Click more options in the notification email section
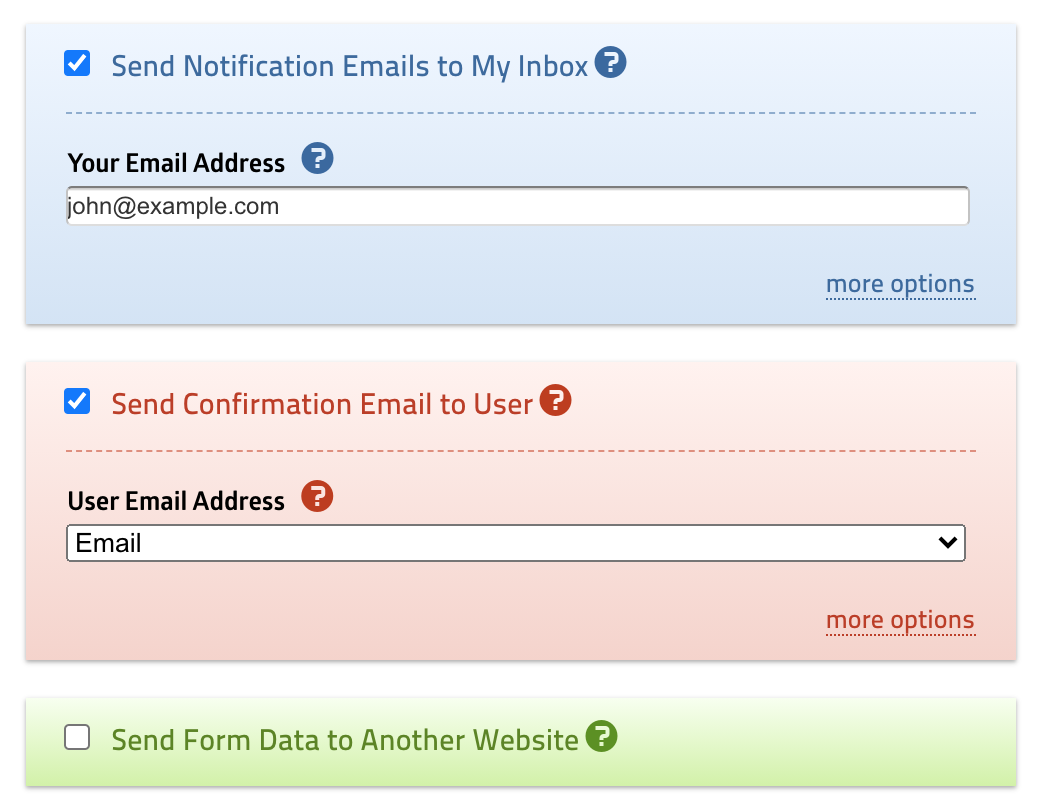Image resolution: width=1038 pixels, height=810 pixels. tap(899, 284)
